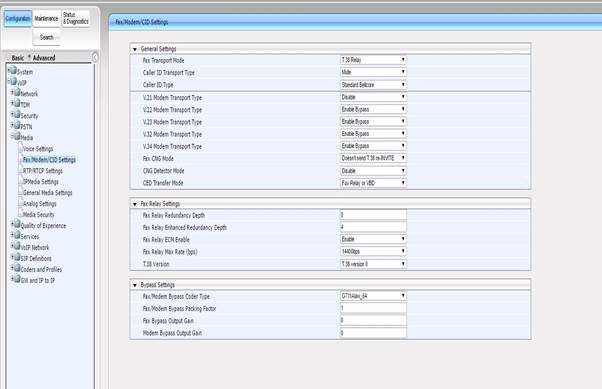Viewport: 602px width, 389px height.
Task: Click Fax Relay Enhanced Redundancy Depth field
Action: click(x=373, y=227)
